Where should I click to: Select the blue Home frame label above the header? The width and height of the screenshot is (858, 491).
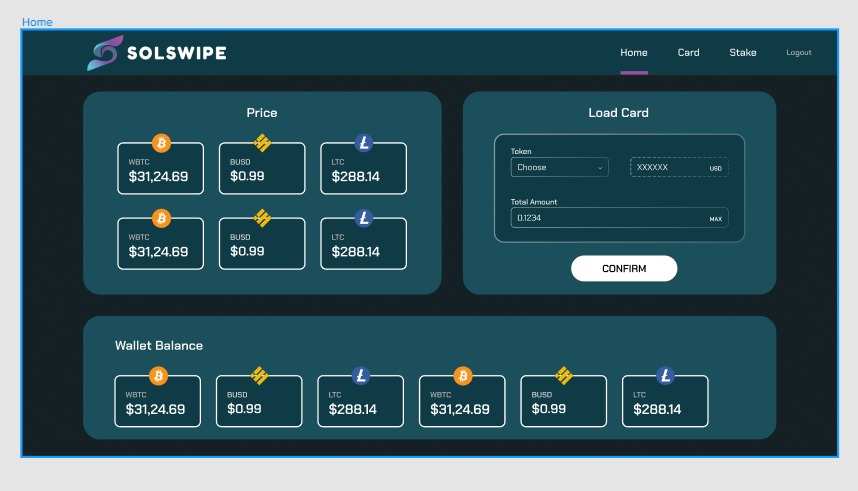pos(37,22)
